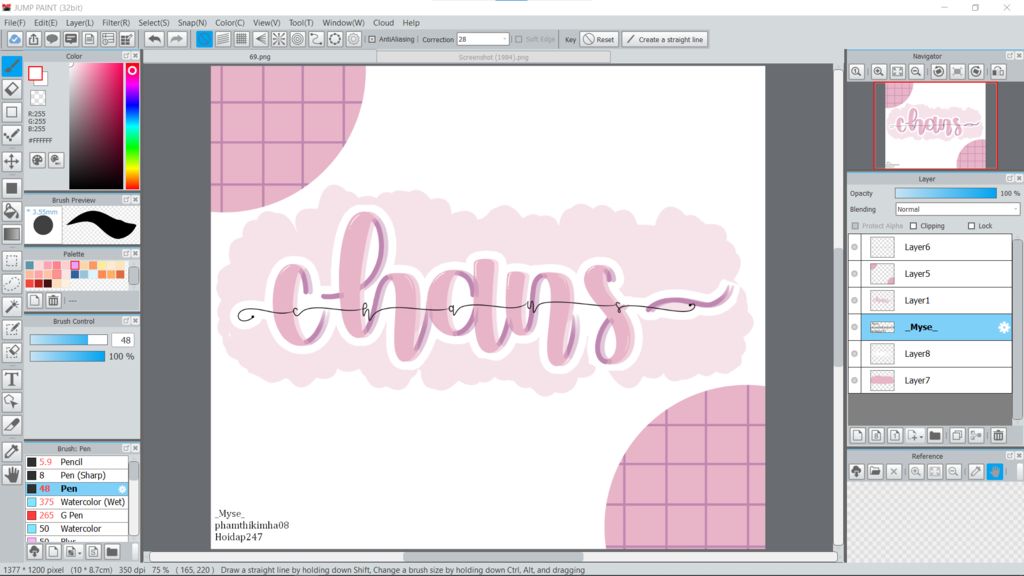Image resolution: width=1024 pixels, height=576 pixels.
Task: Adjust the brush size slider
Action: [x=69, y=340]
